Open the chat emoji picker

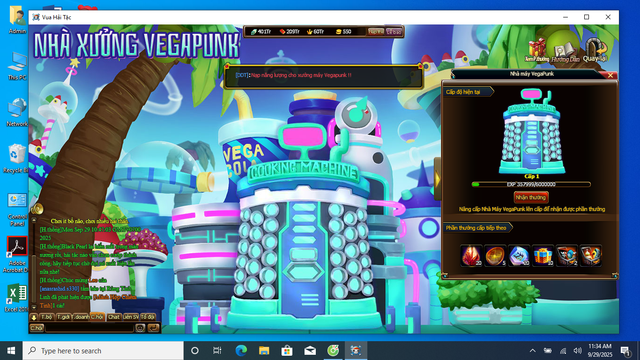pyautogui.click(x=140, y=328)
